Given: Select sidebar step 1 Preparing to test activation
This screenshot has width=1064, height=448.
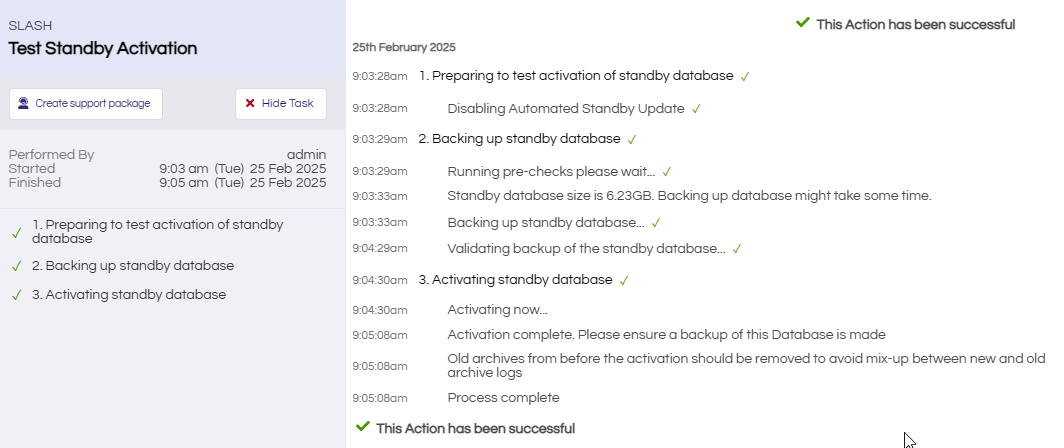Looking at the screenshot, I should point(157,231).
